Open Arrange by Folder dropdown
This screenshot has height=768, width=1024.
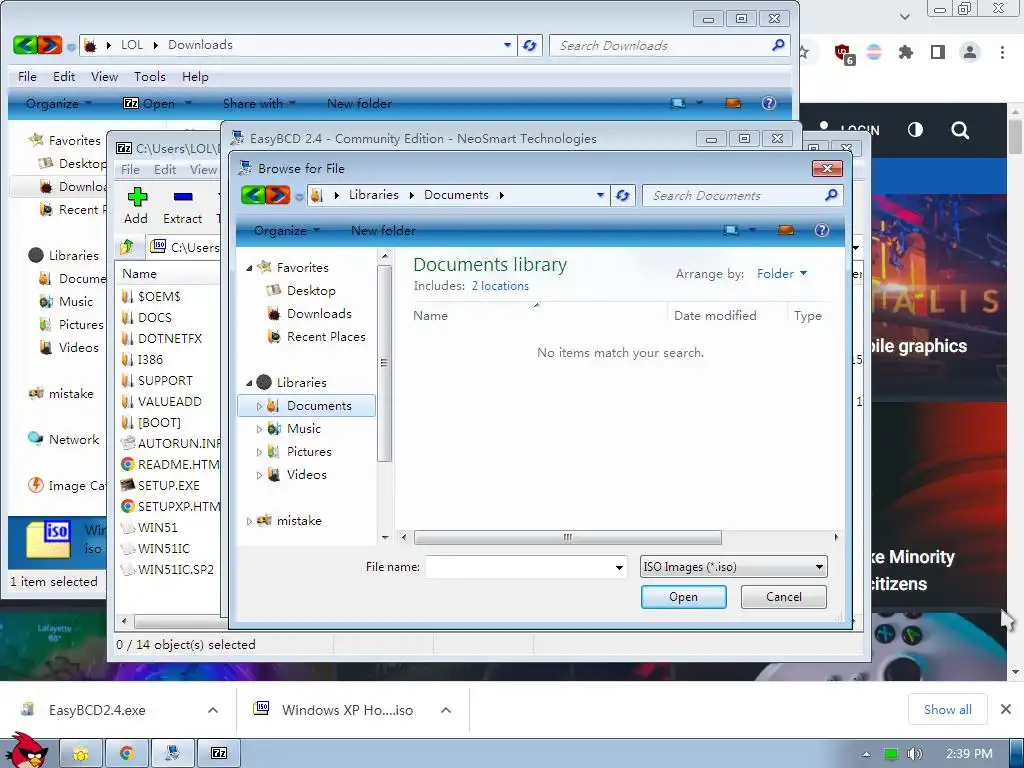pyautogui.click(x=782, y=274)
